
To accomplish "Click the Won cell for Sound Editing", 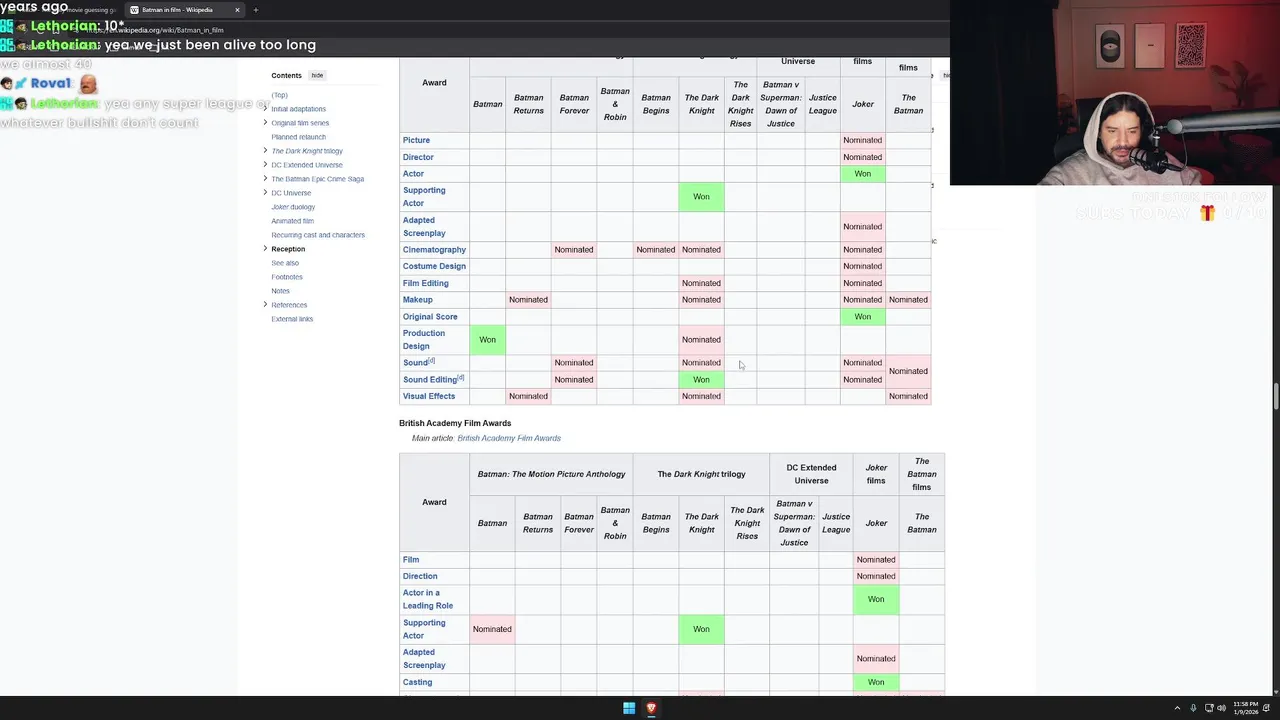I will coord(701,380).
